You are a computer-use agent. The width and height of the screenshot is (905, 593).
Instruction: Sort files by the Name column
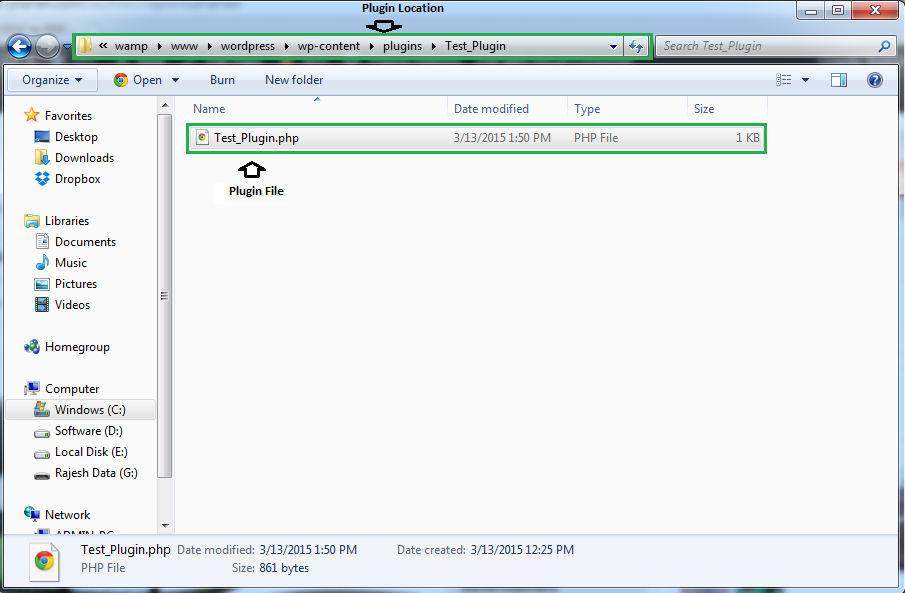(x=209, y=109)
